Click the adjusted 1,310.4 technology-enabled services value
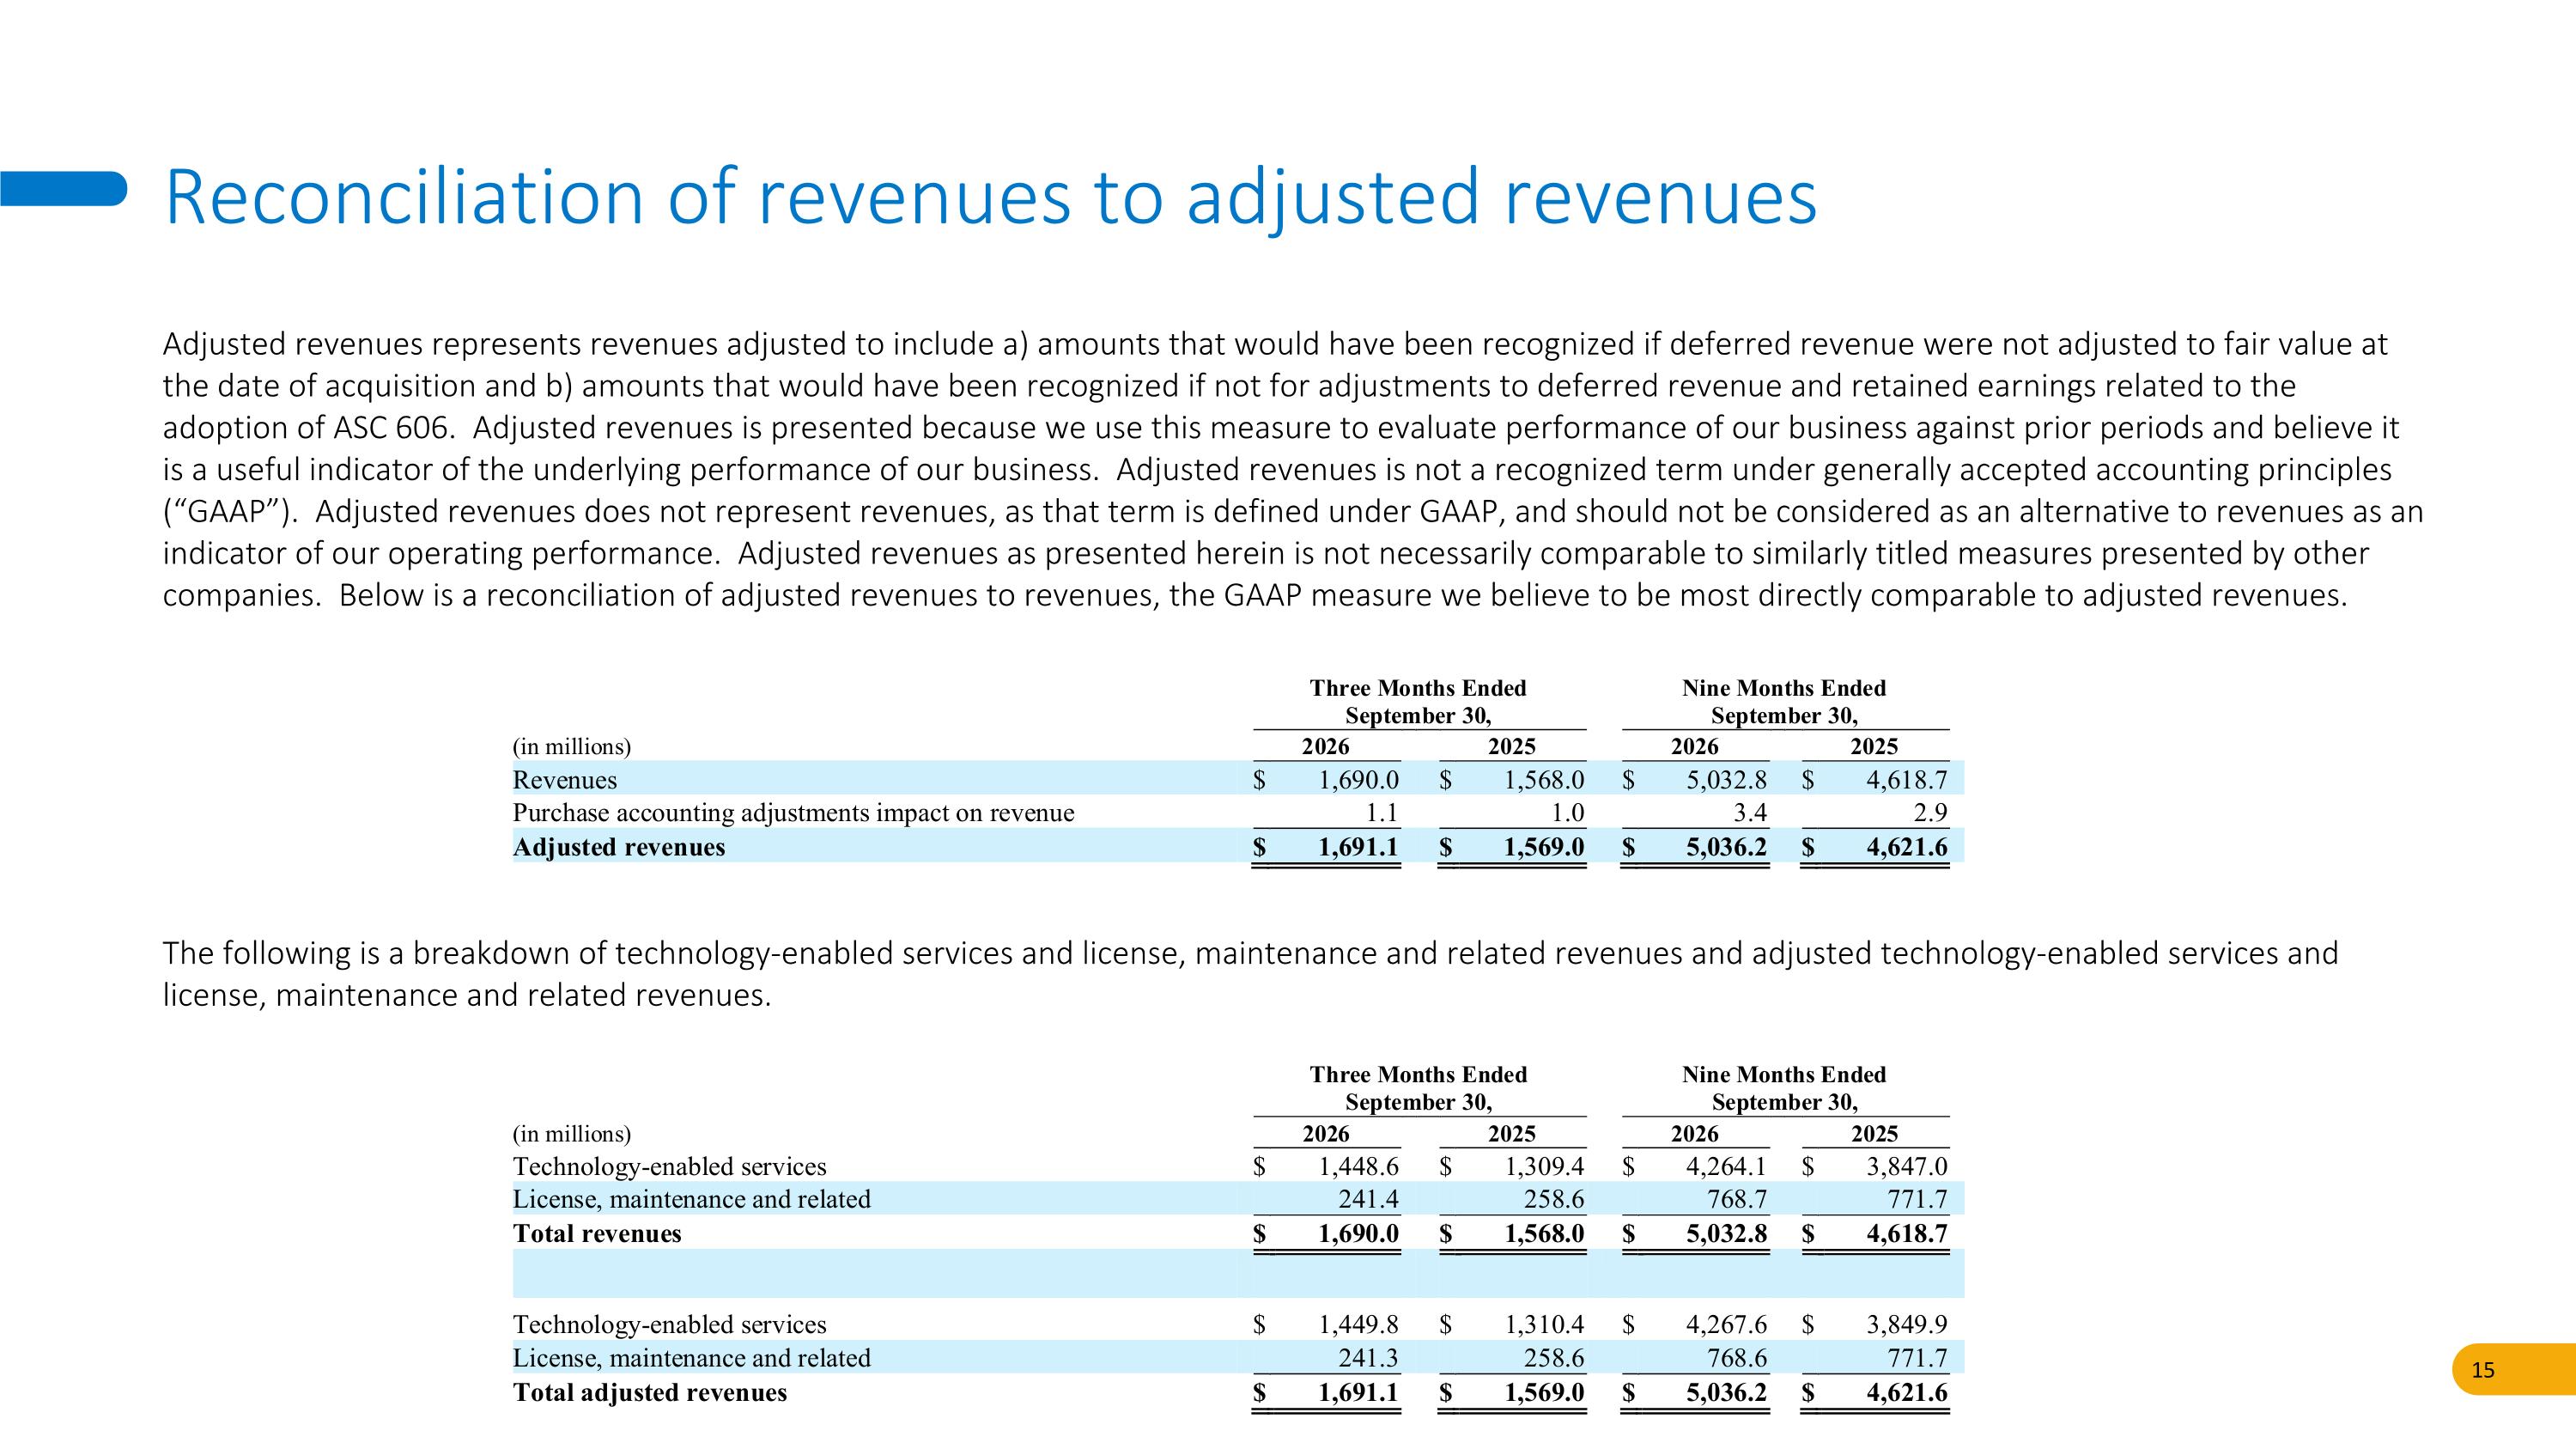 (1545, 1324)
